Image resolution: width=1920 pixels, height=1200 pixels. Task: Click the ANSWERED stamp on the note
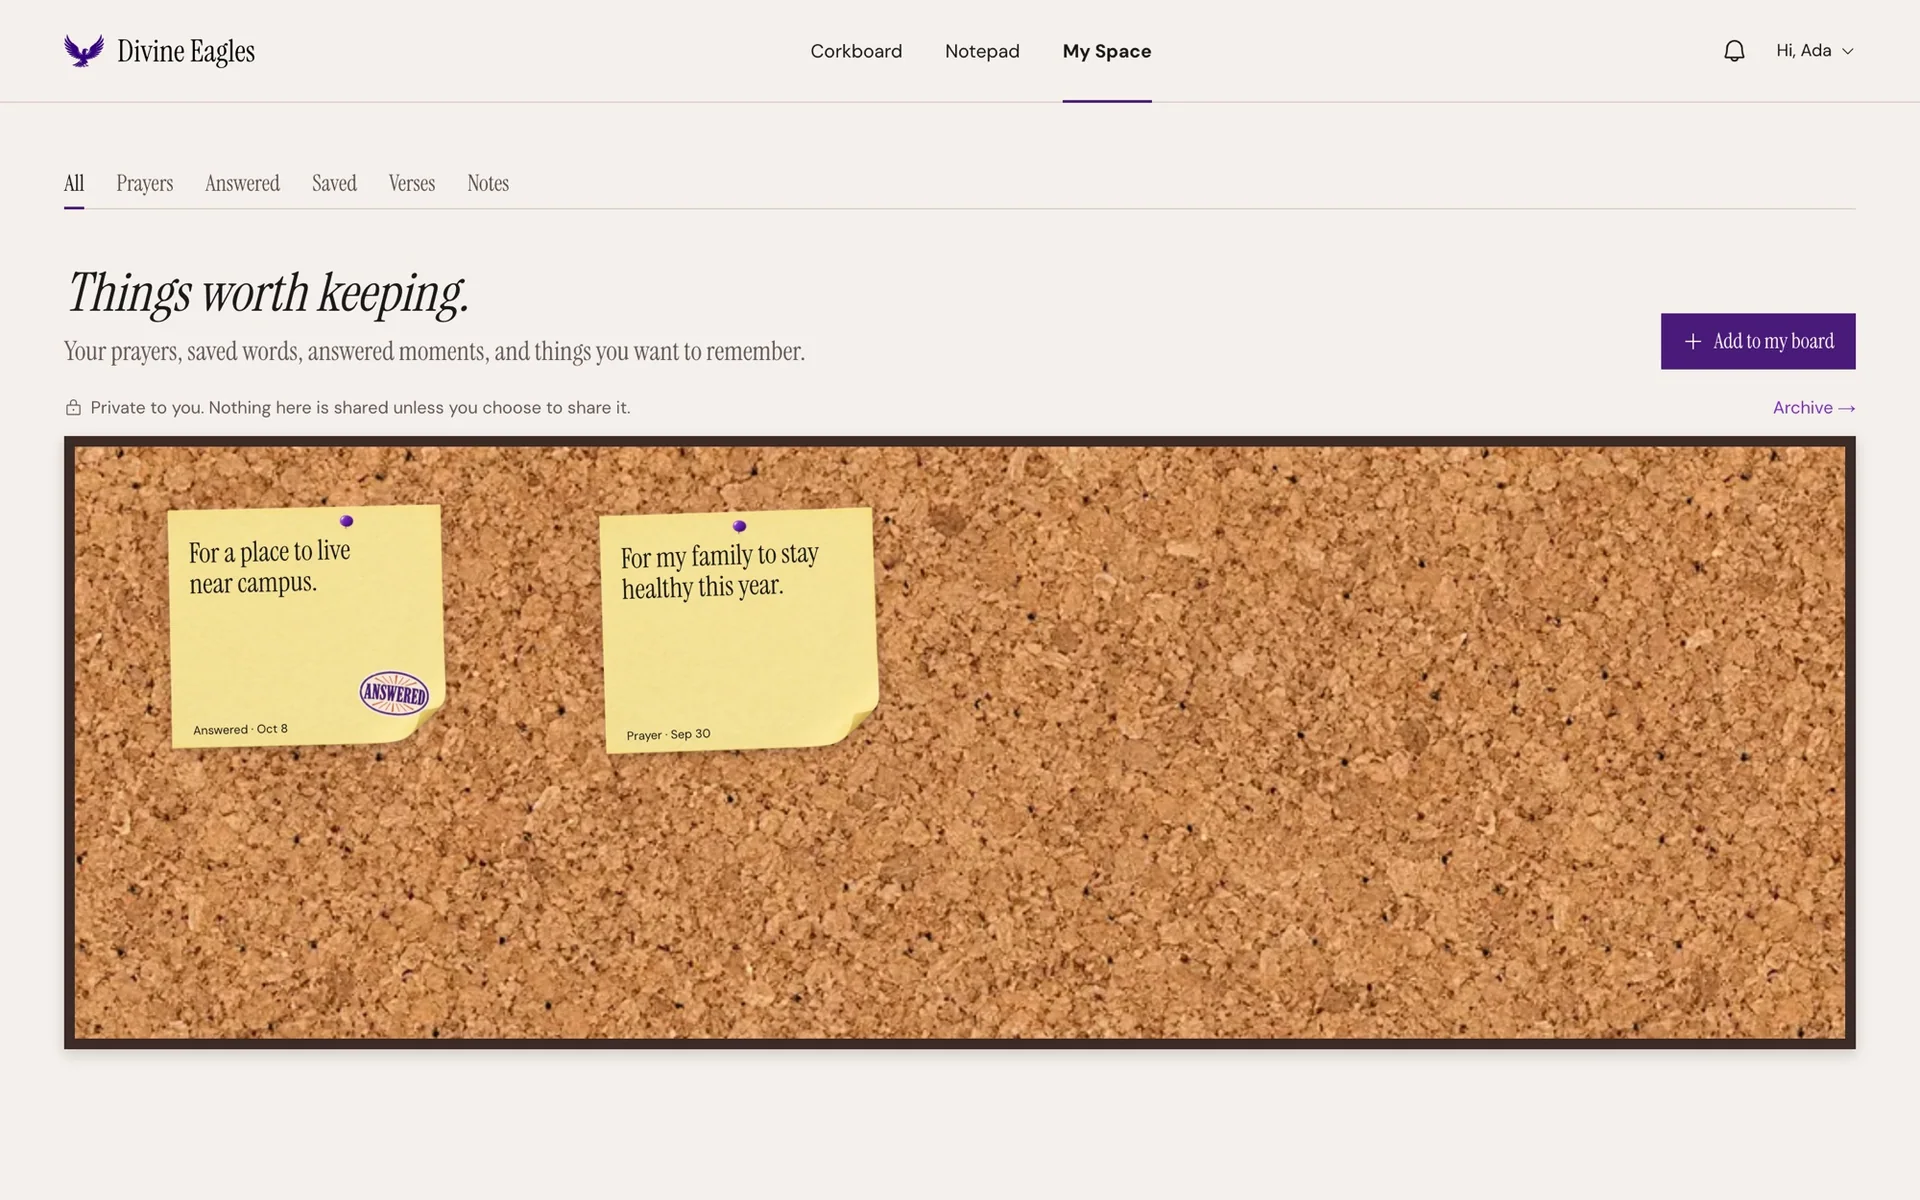click(394, 693)
